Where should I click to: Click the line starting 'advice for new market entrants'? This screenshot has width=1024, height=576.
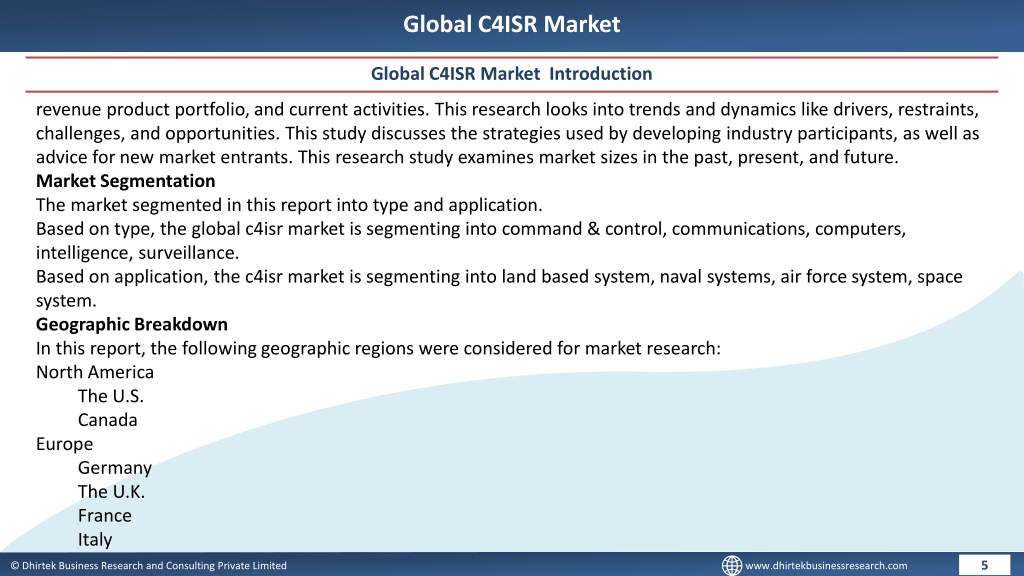click(467, 157)
